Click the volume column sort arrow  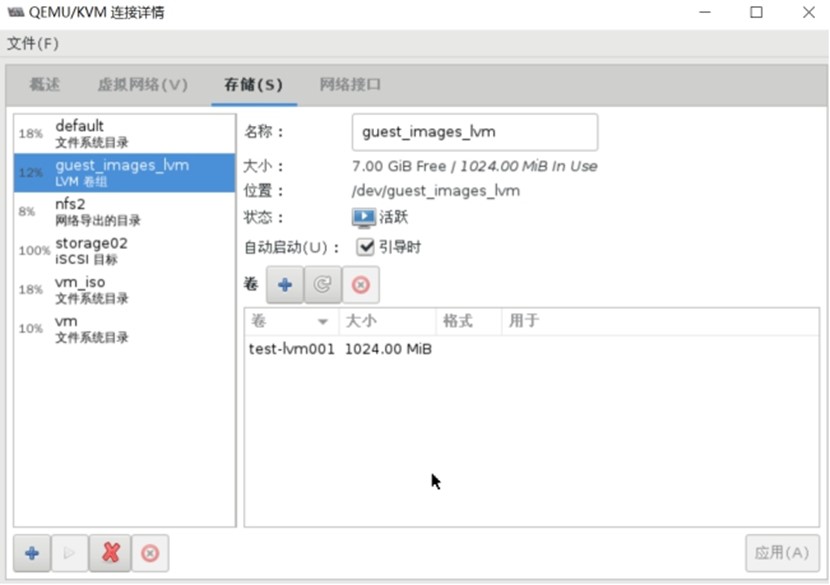point(322,321)
